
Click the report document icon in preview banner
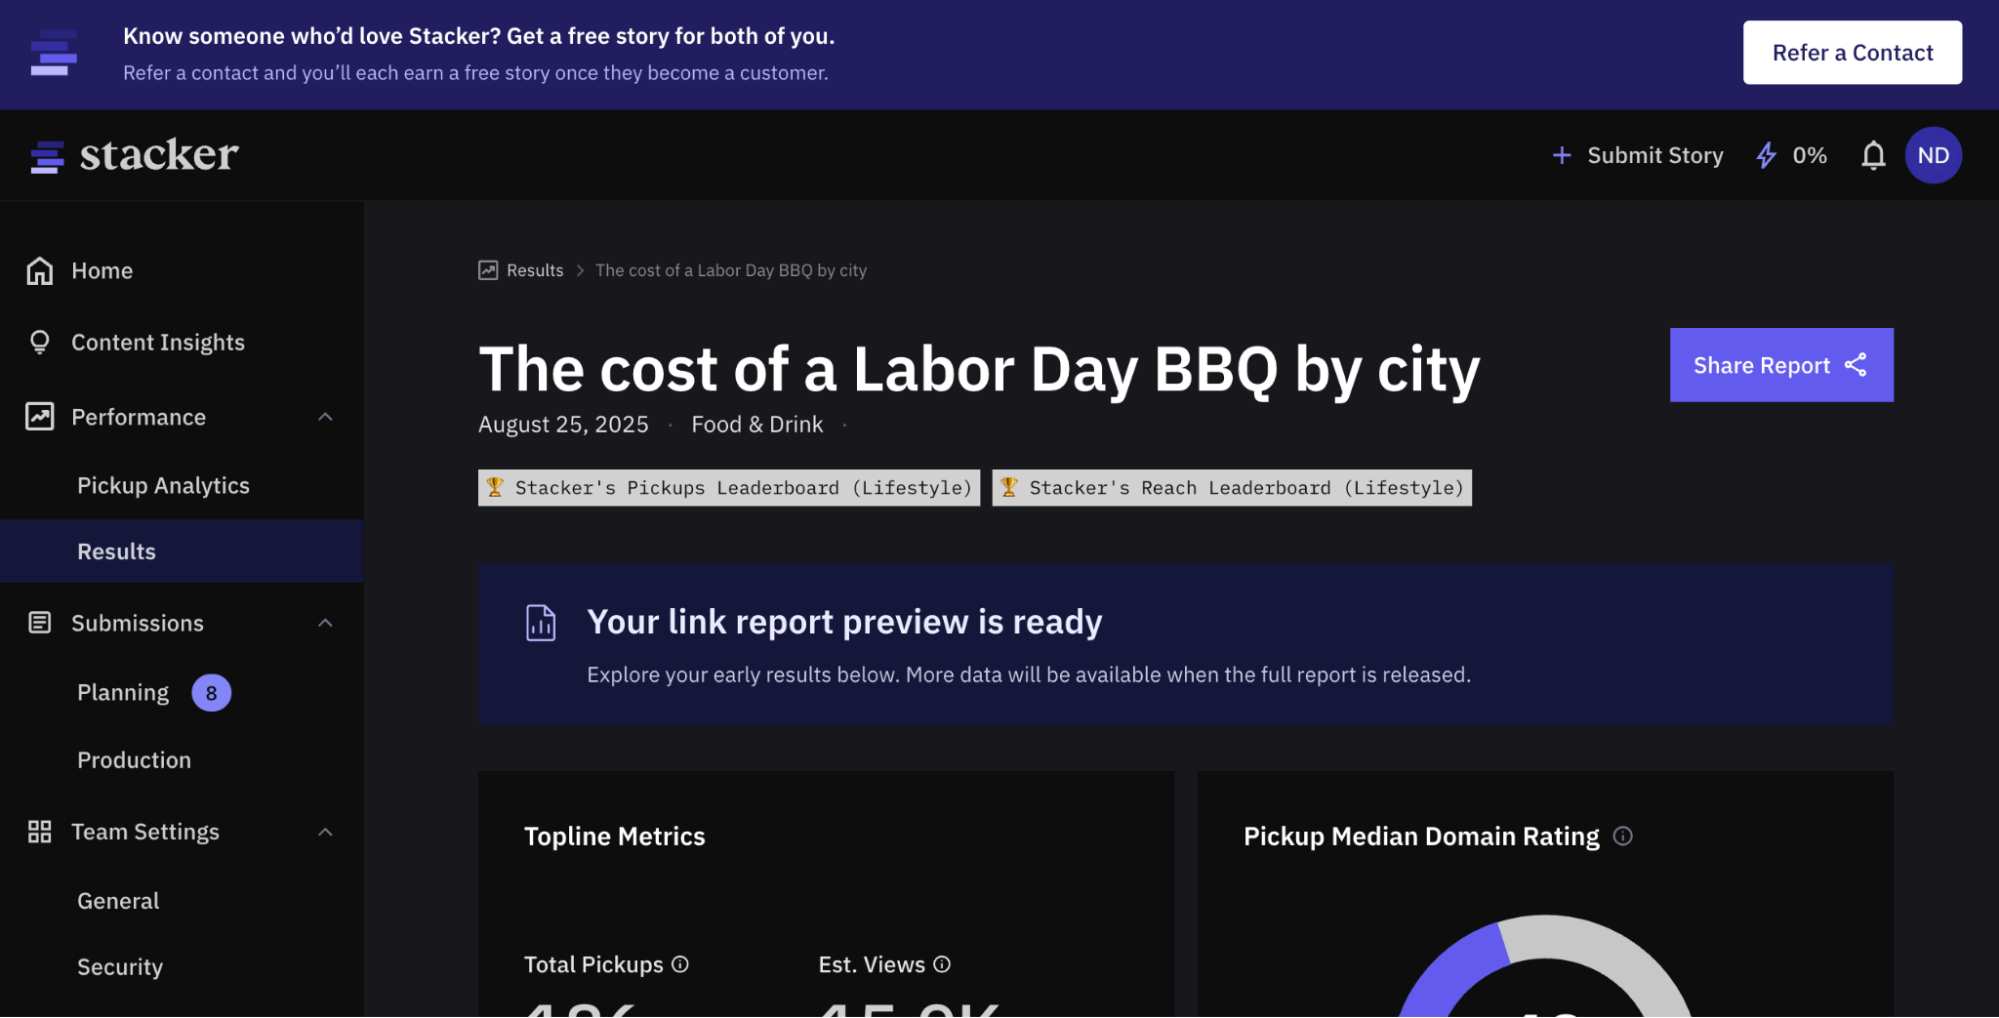[x=541, y=622]
